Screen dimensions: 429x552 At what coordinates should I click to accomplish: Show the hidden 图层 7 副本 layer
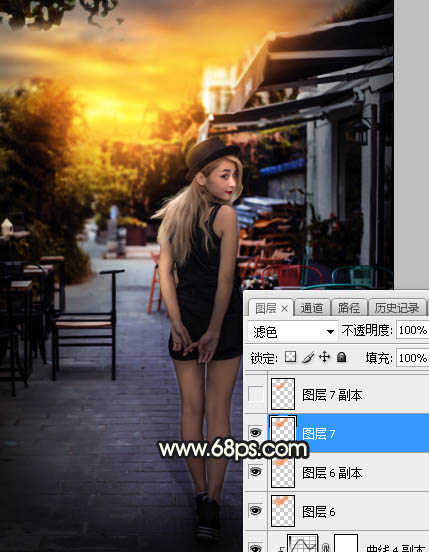[255, 394]
